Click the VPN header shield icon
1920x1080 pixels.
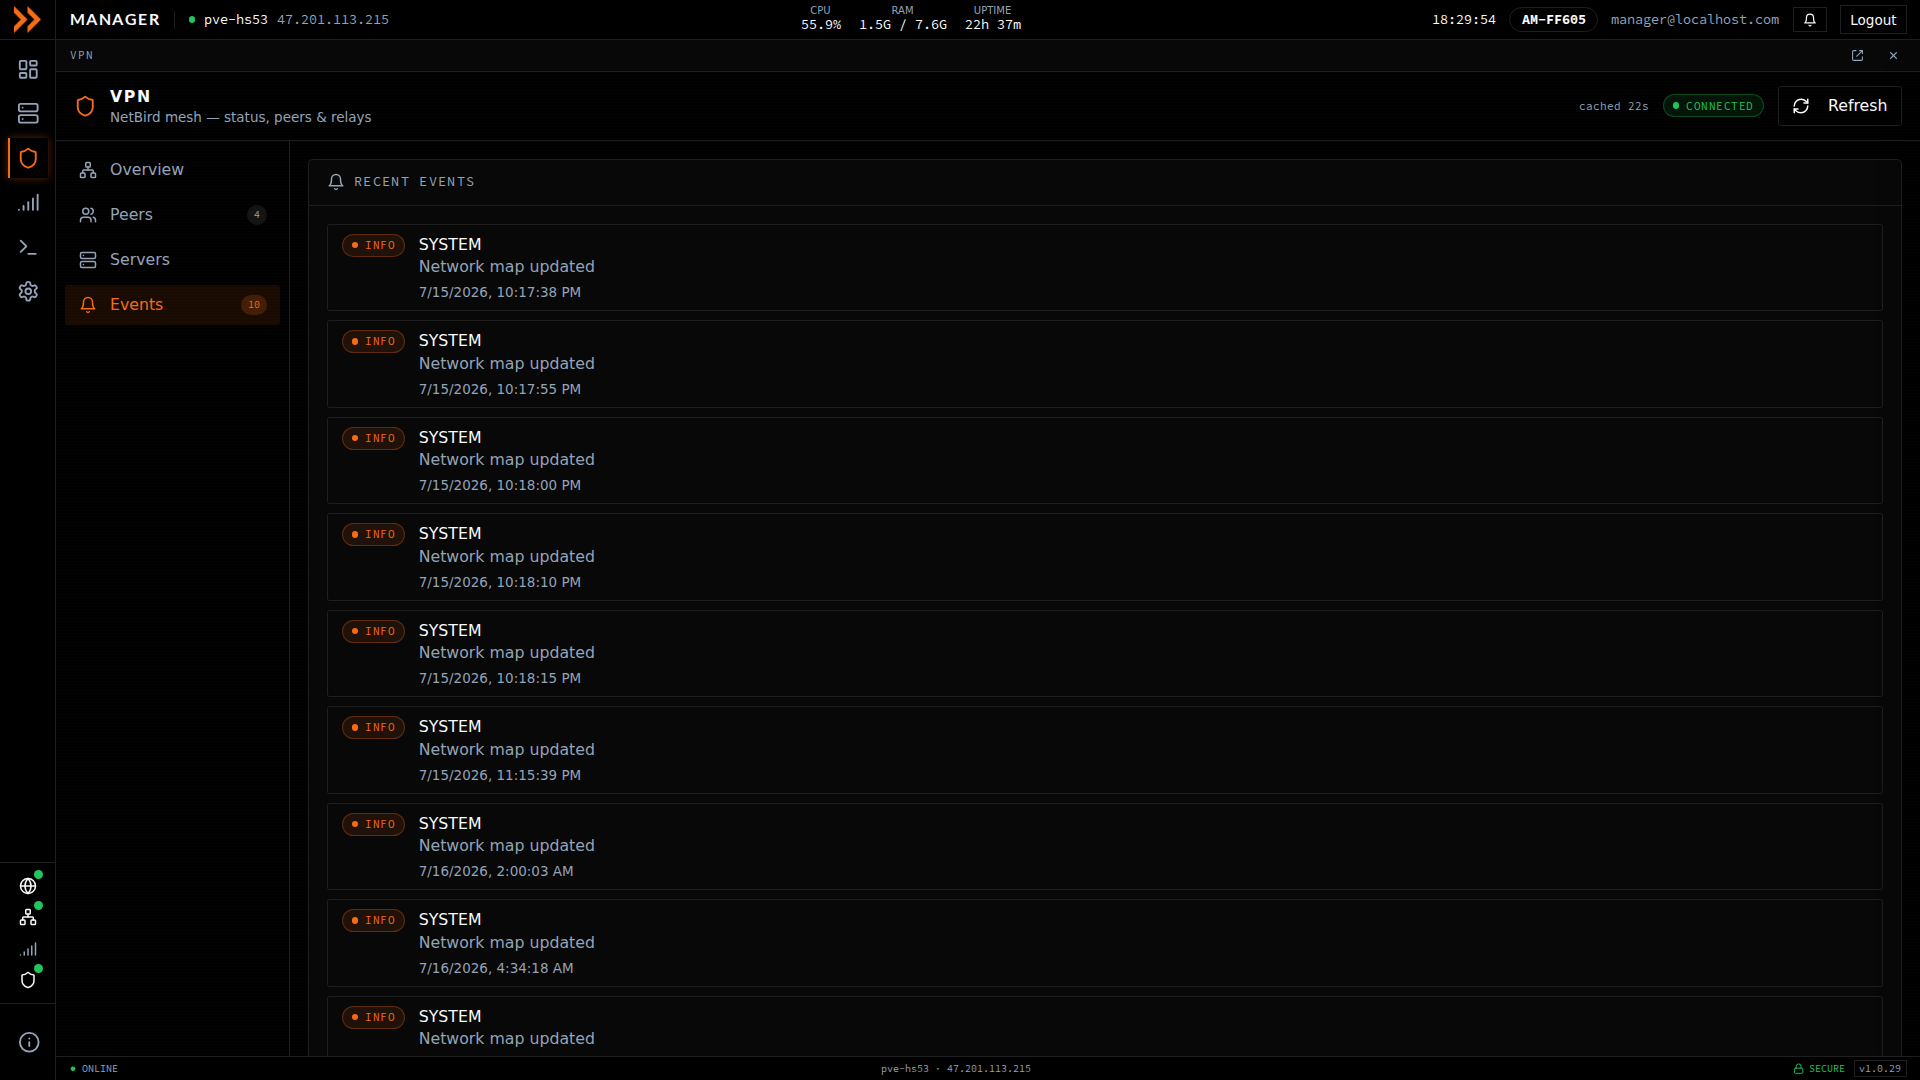point(85,106)
